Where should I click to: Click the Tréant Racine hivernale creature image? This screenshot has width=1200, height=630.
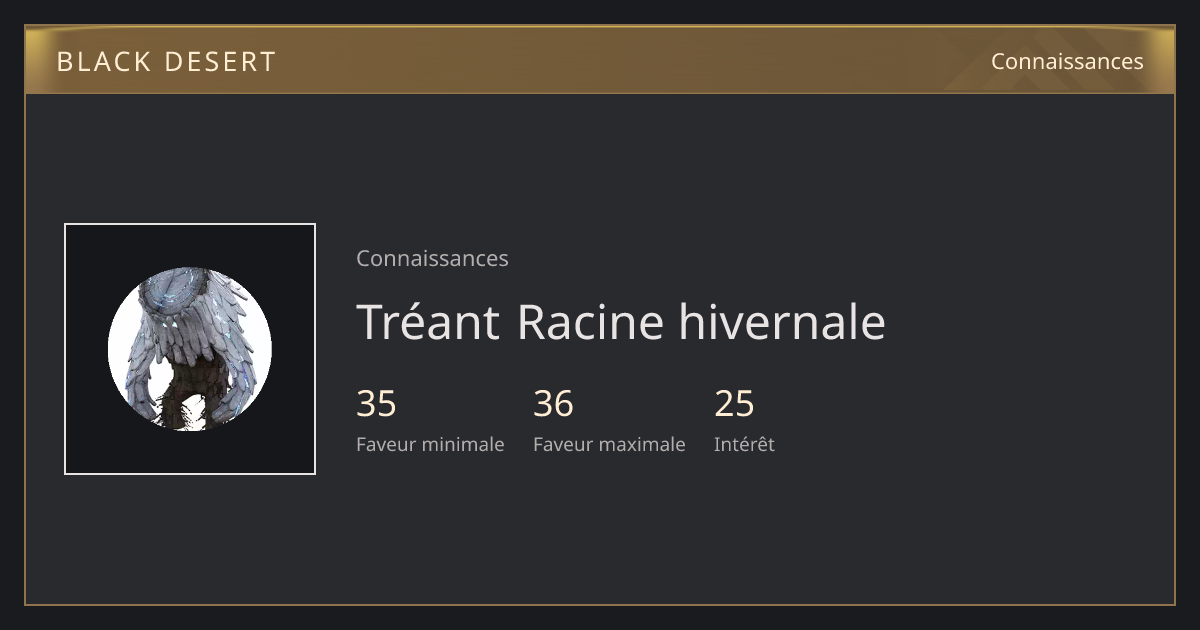[190, 349]
